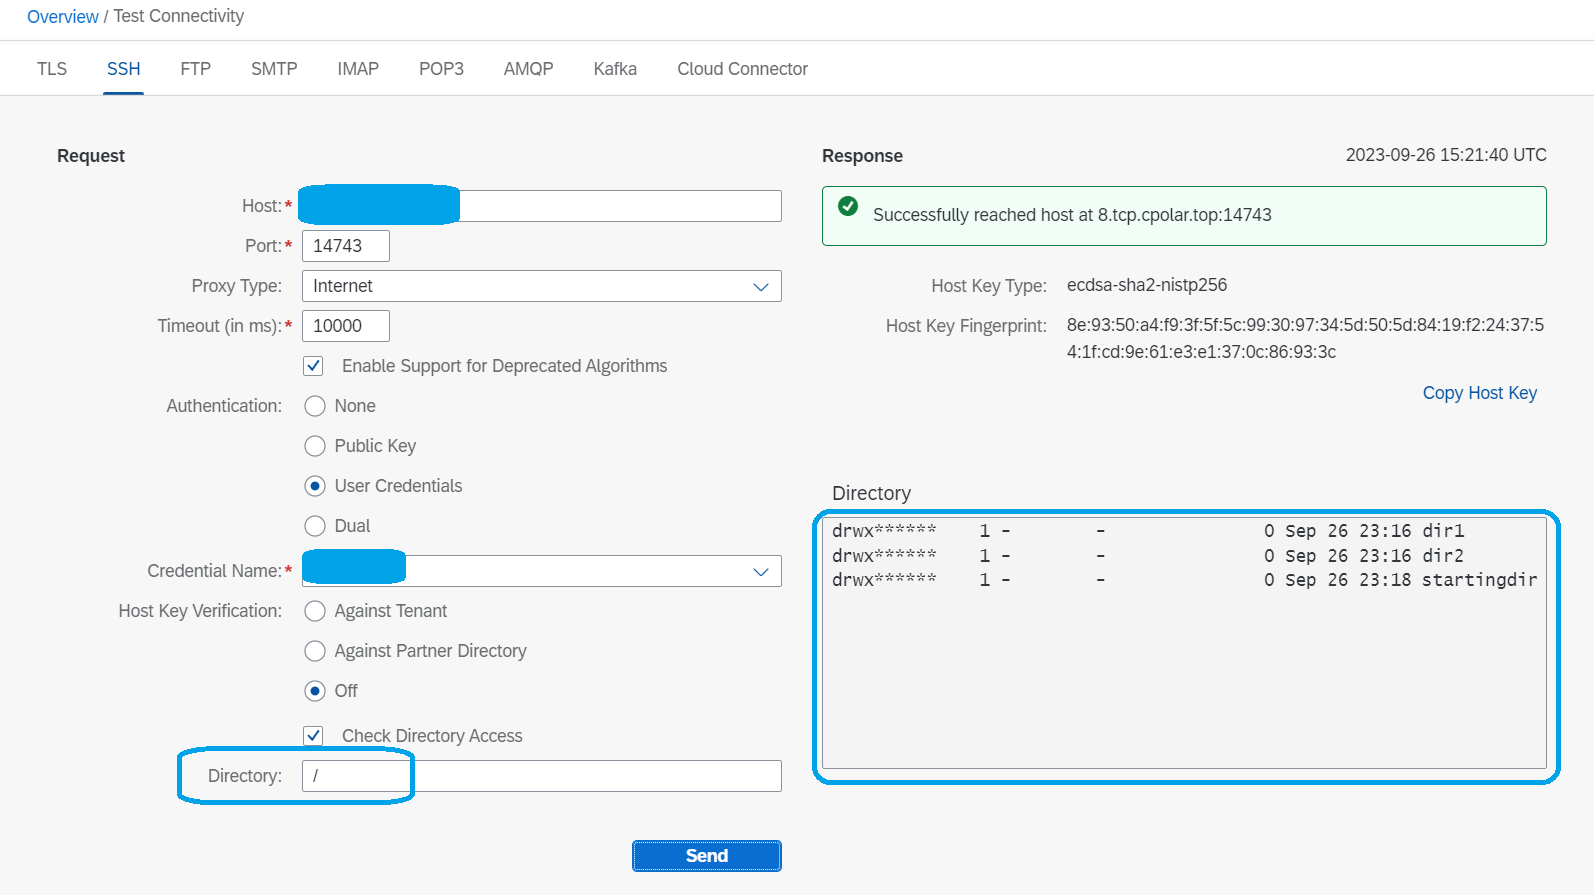
Task: Click the Timeout field showing 10000
Action: [346, 326]
